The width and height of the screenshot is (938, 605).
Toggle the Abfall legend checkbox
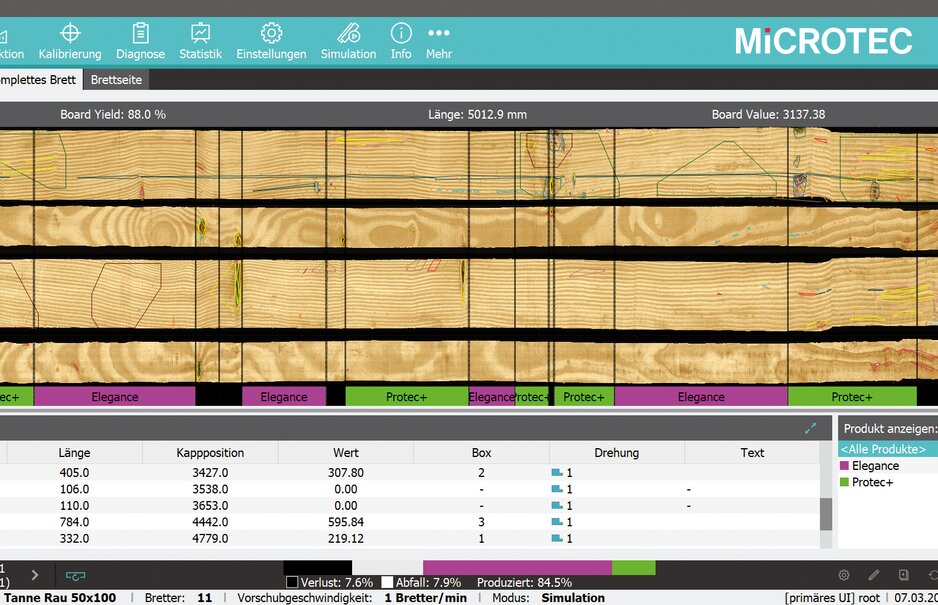387,582
